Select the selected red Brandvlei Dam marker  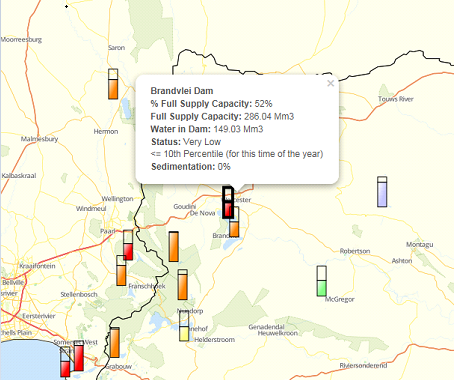click(228, 202)
